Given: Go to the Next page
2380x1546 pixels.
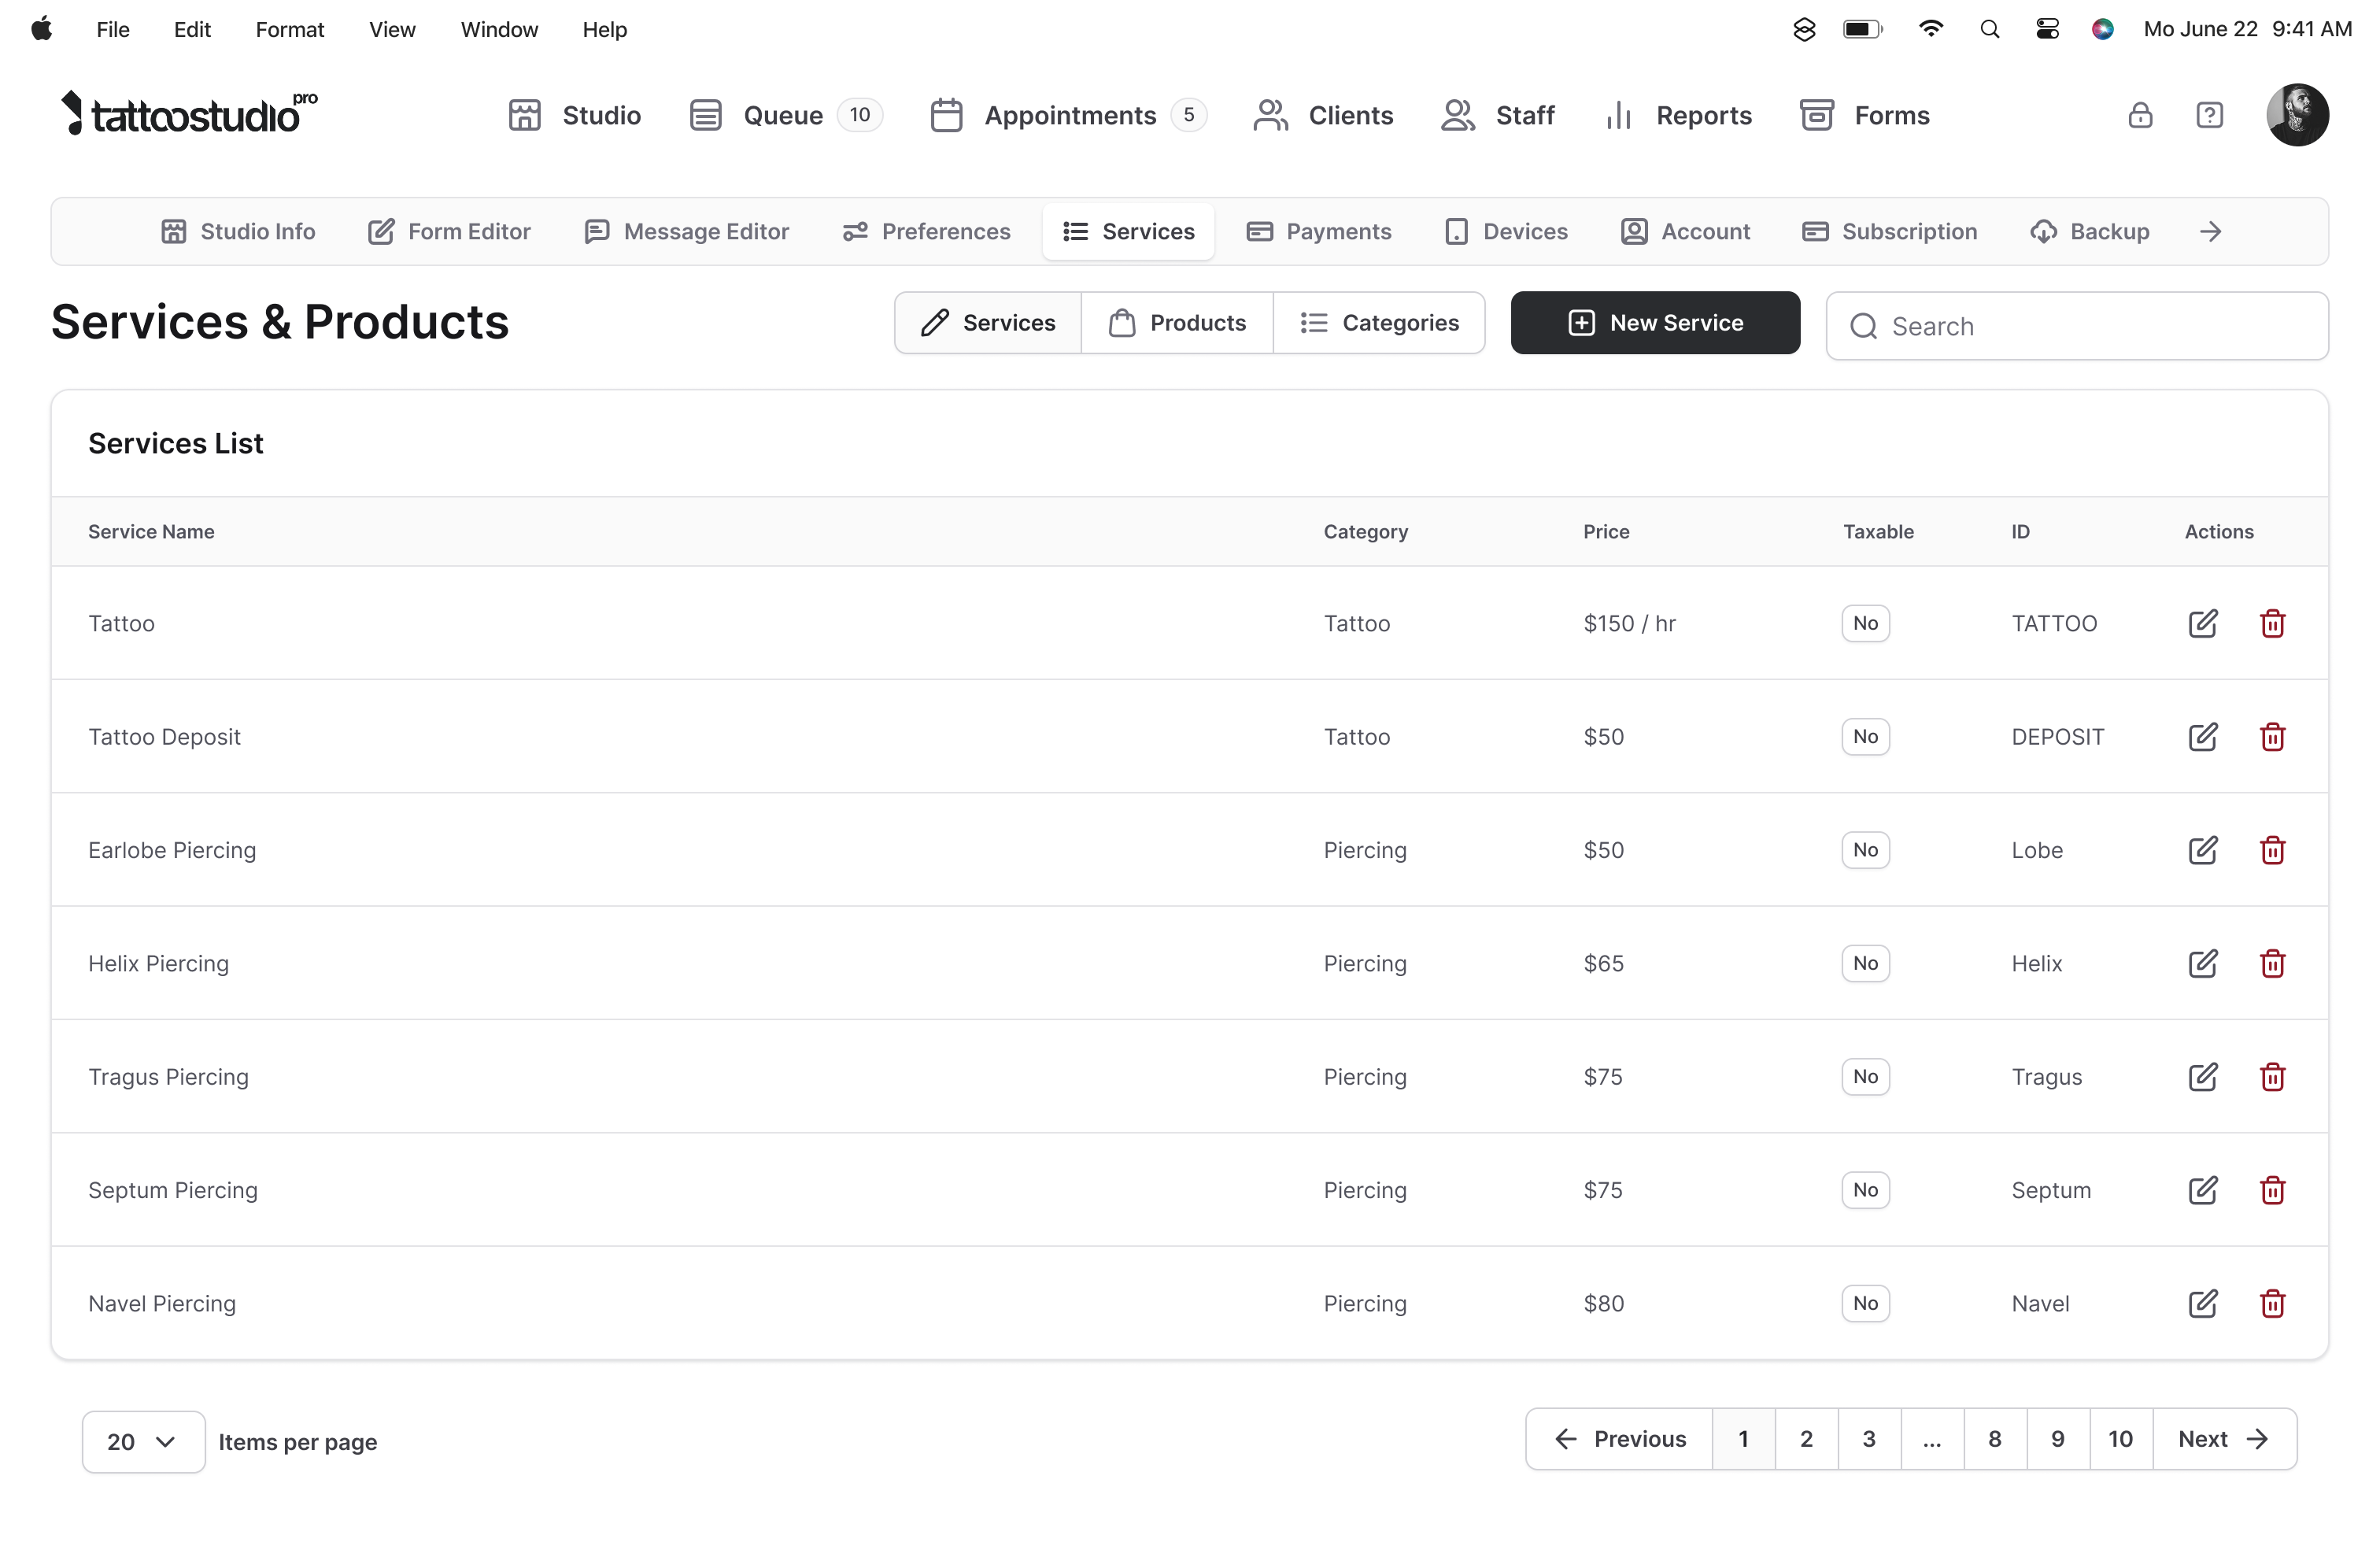Looking at the screenshot, I should click(2224, 1438).
